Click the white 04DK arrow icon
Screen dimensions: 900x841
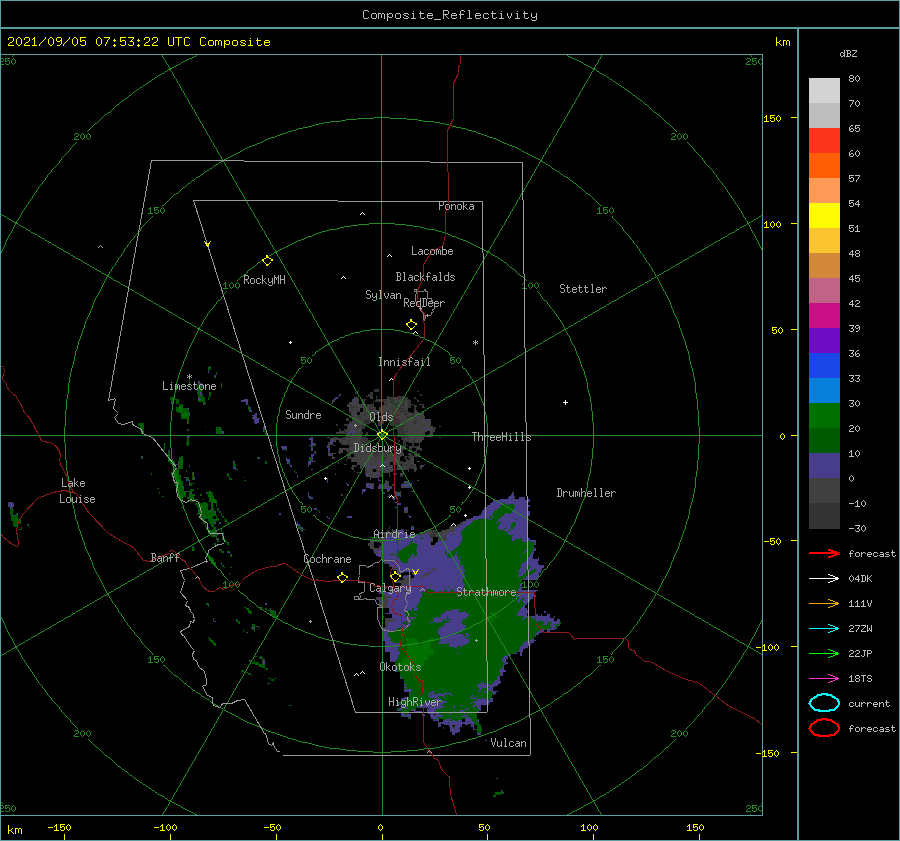[x=824, y=578]
